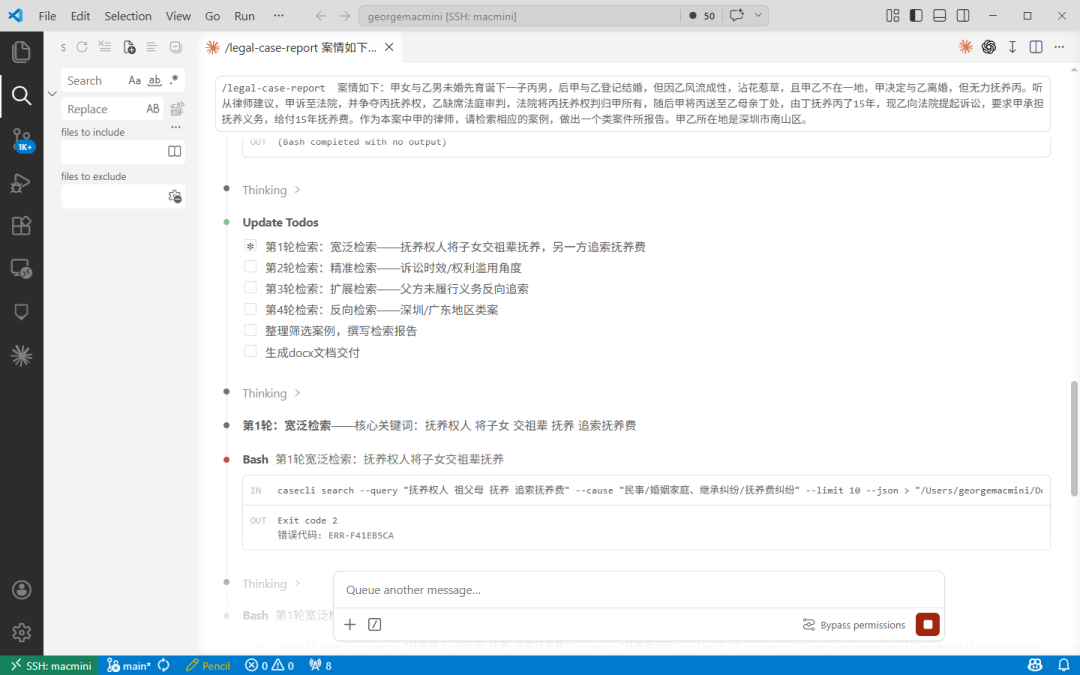The height and width of the screenshot is (675, 1080).
Task: Open Source Control view with 1K+ badge
Action: click(x=21, y=140)
